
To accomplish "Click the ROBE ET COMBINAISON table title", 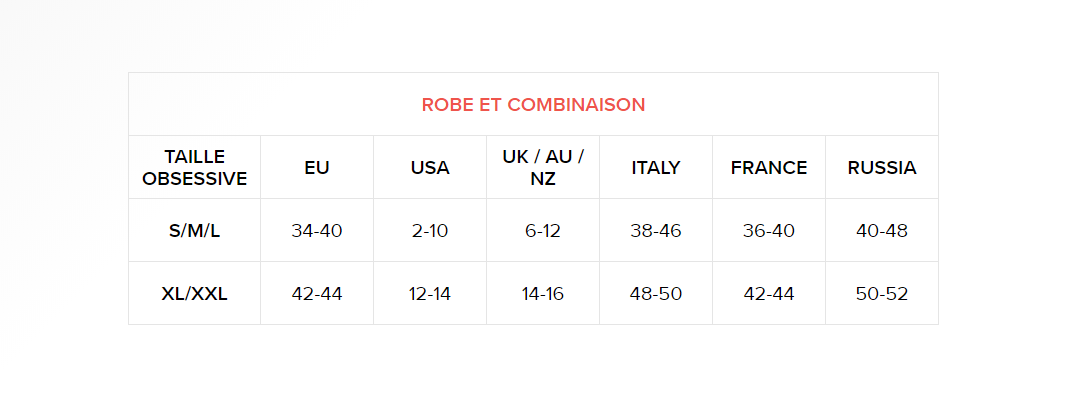I will (533, 104).
